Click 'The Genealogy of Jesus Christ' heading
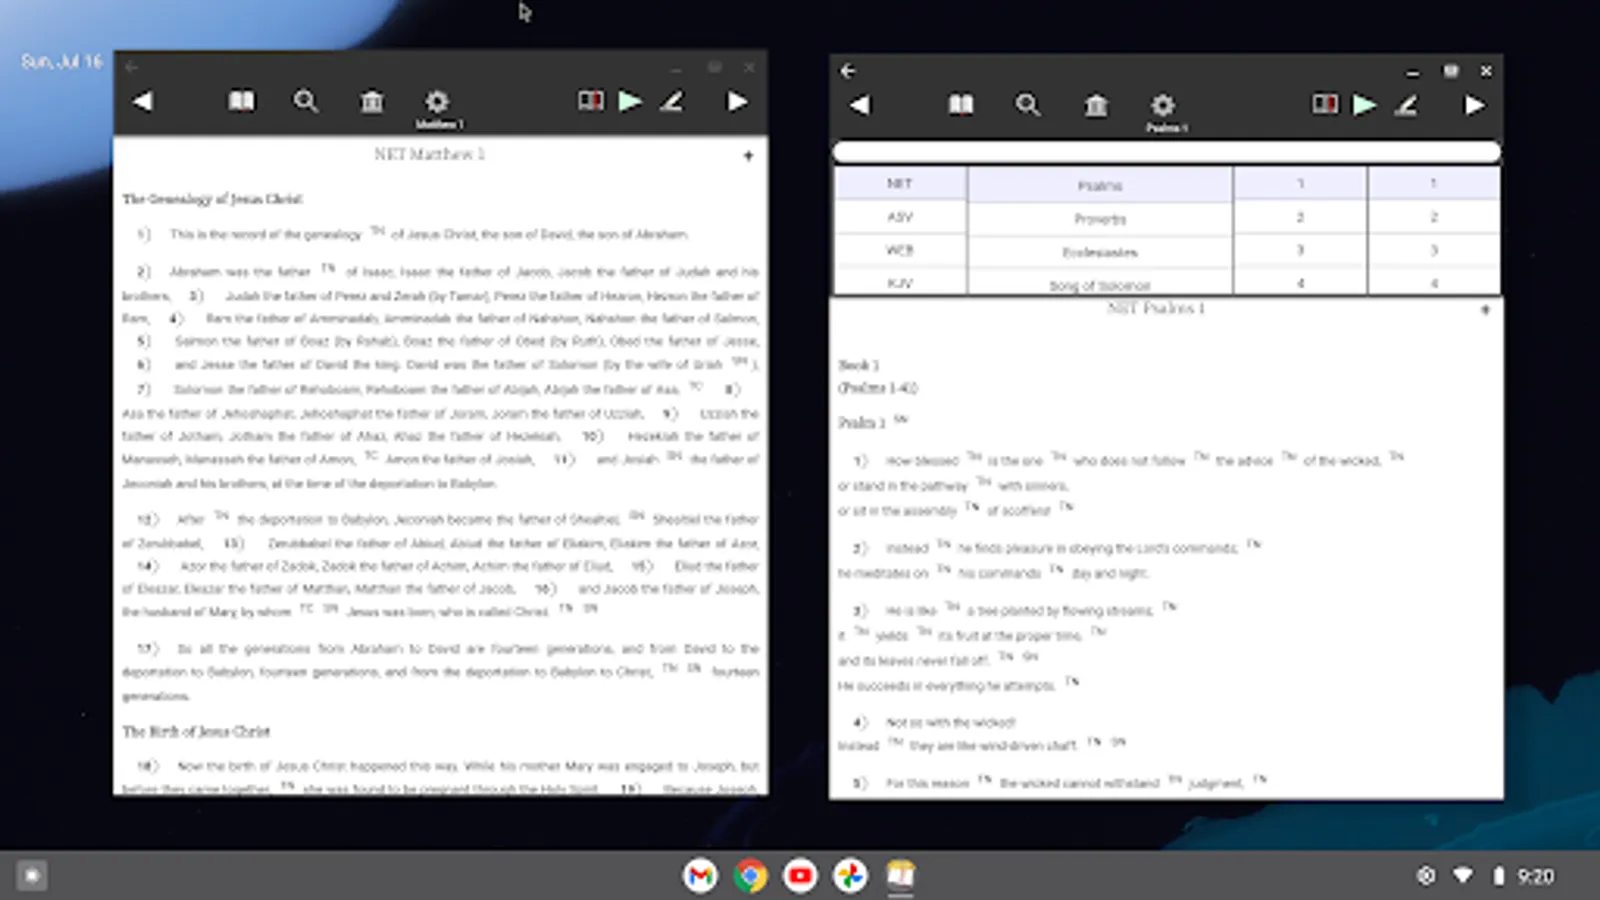 coord(212,199)
